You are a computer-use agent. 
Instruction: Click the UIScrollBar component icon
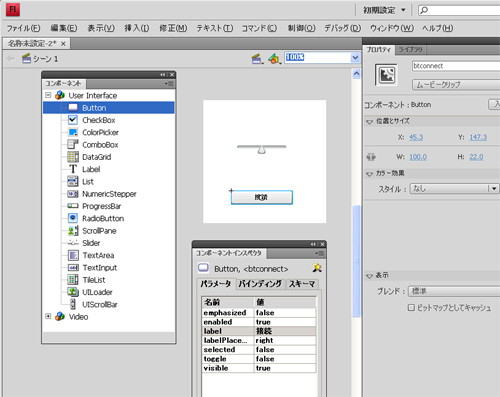coord(73,304)
